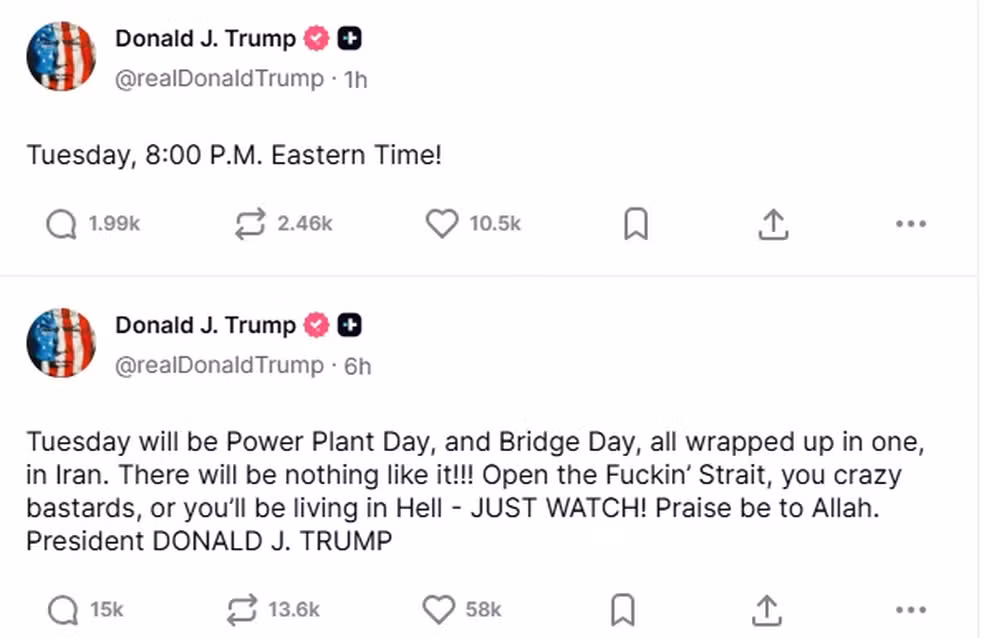Screen dimensions: 984x638
Task: Click the verified badge on the 1h post
Action: pos(317,39)
